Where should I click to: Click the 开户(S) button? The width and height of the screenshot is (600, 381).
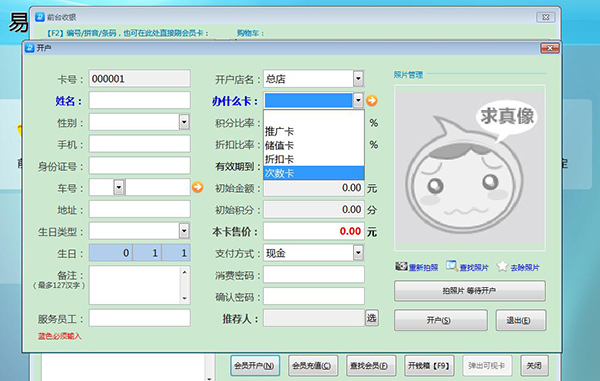point(441,320)
